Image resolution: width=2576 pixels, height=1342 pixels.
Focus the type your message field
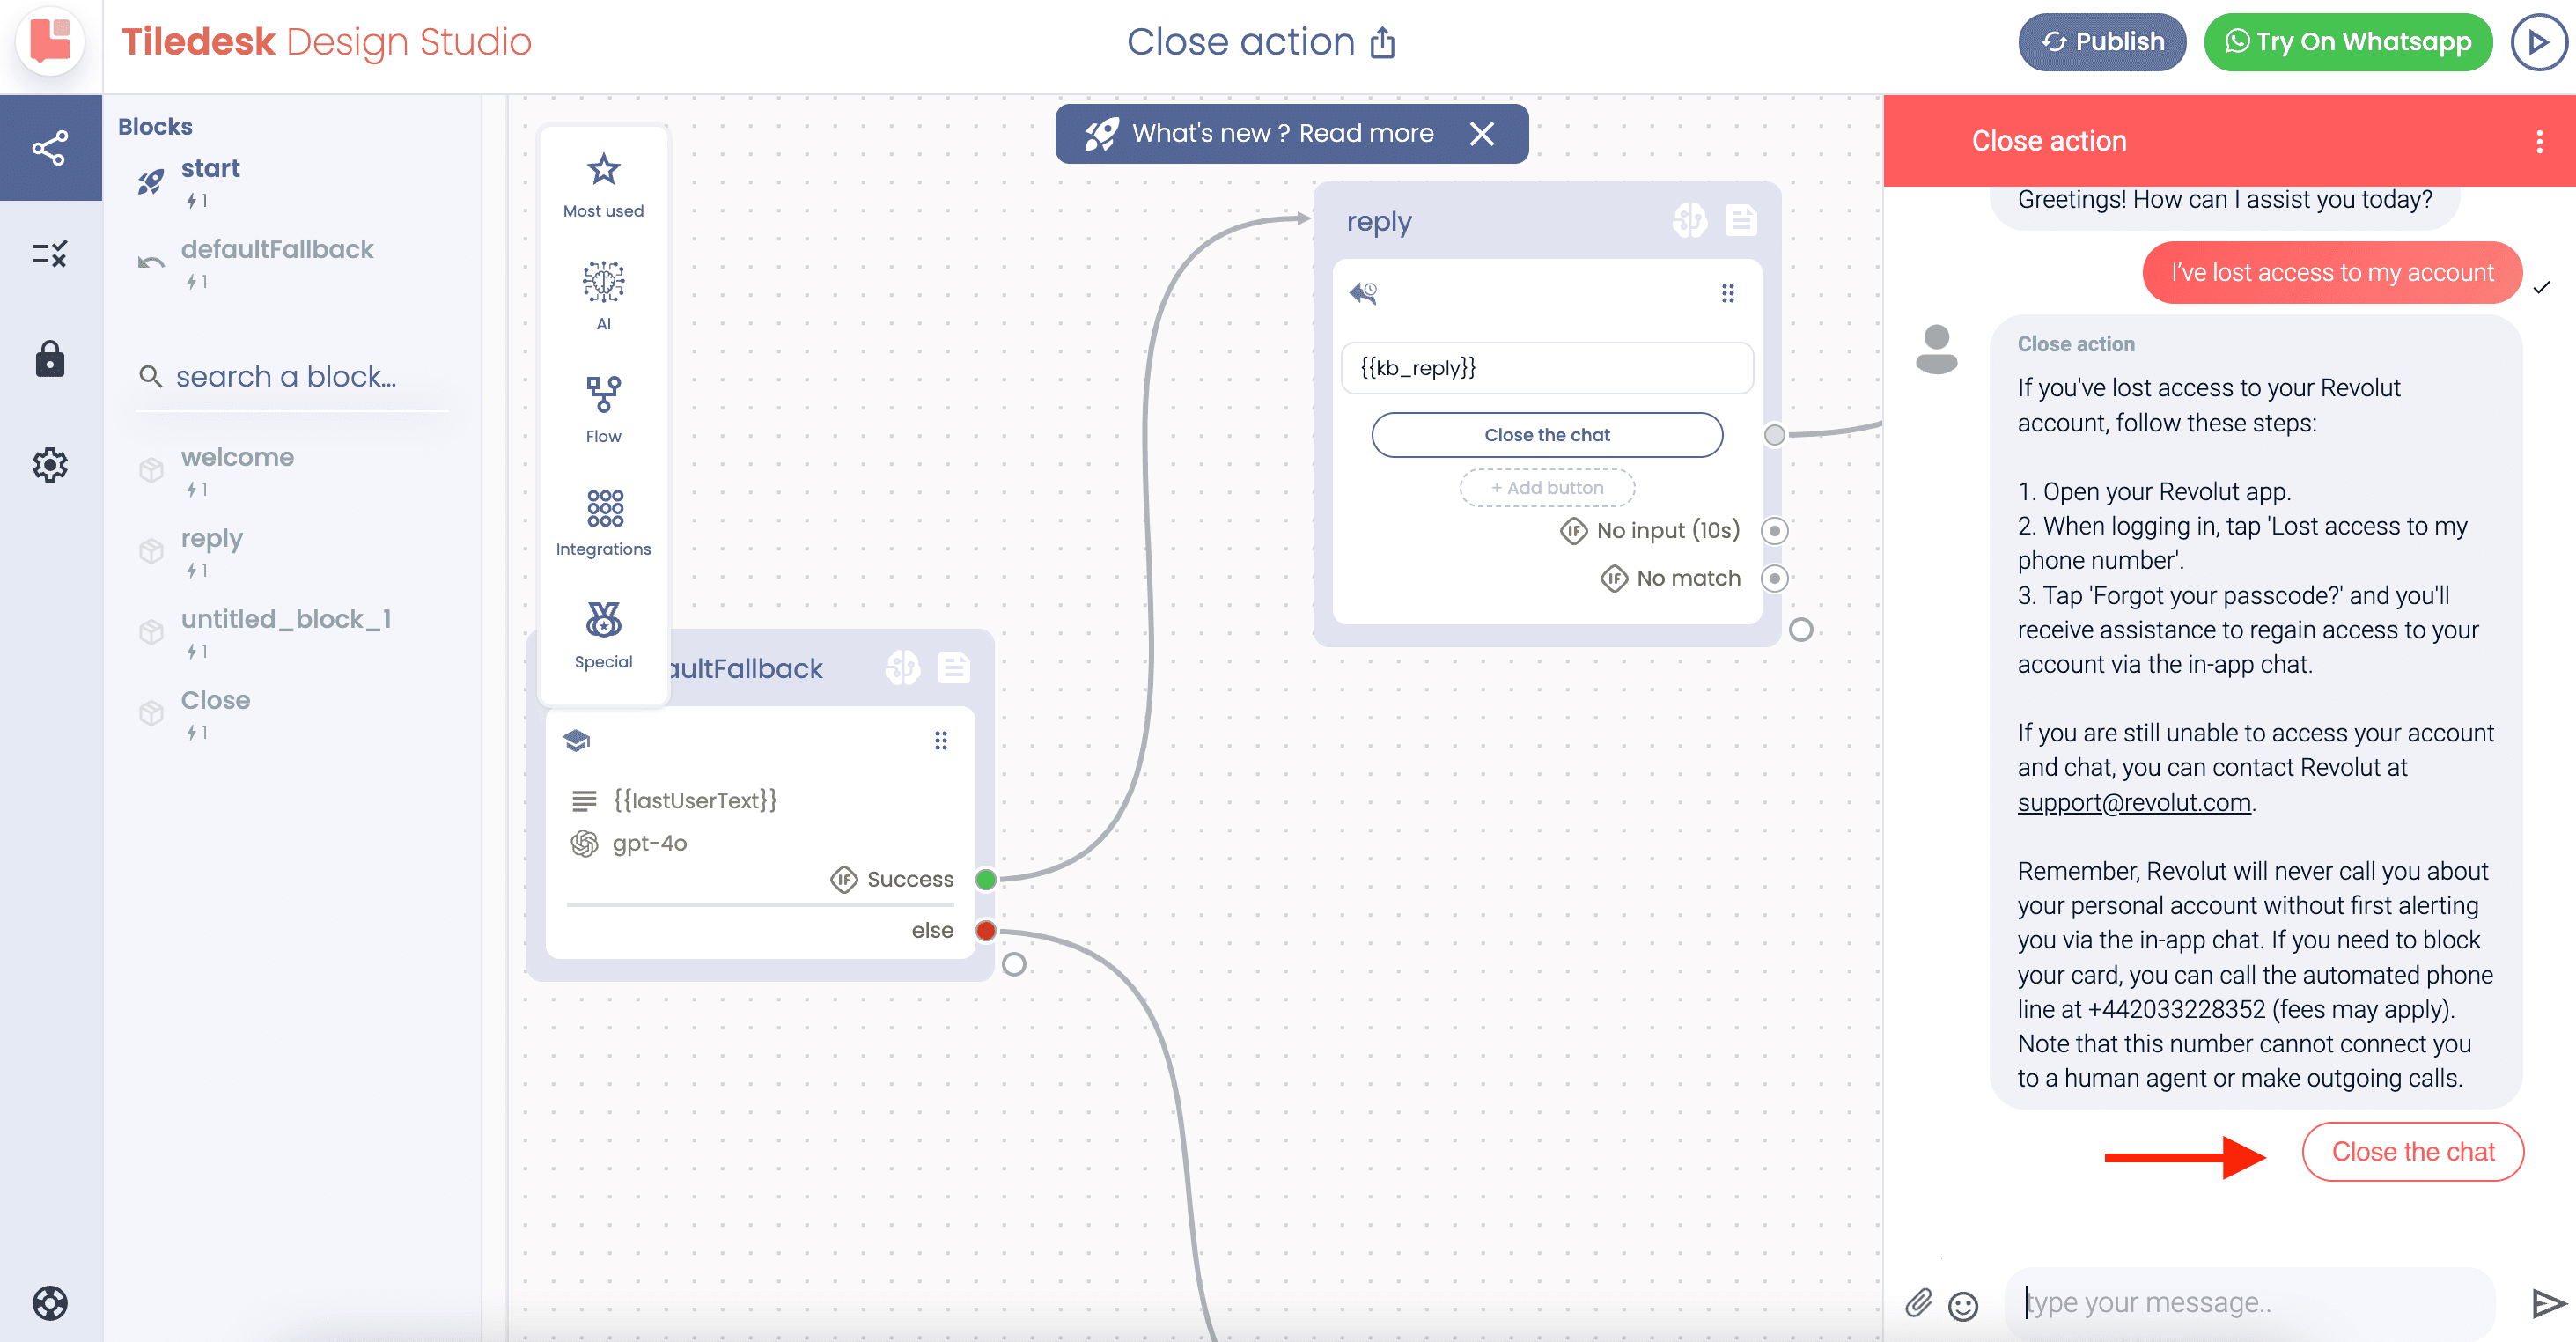(2250, 1302)
